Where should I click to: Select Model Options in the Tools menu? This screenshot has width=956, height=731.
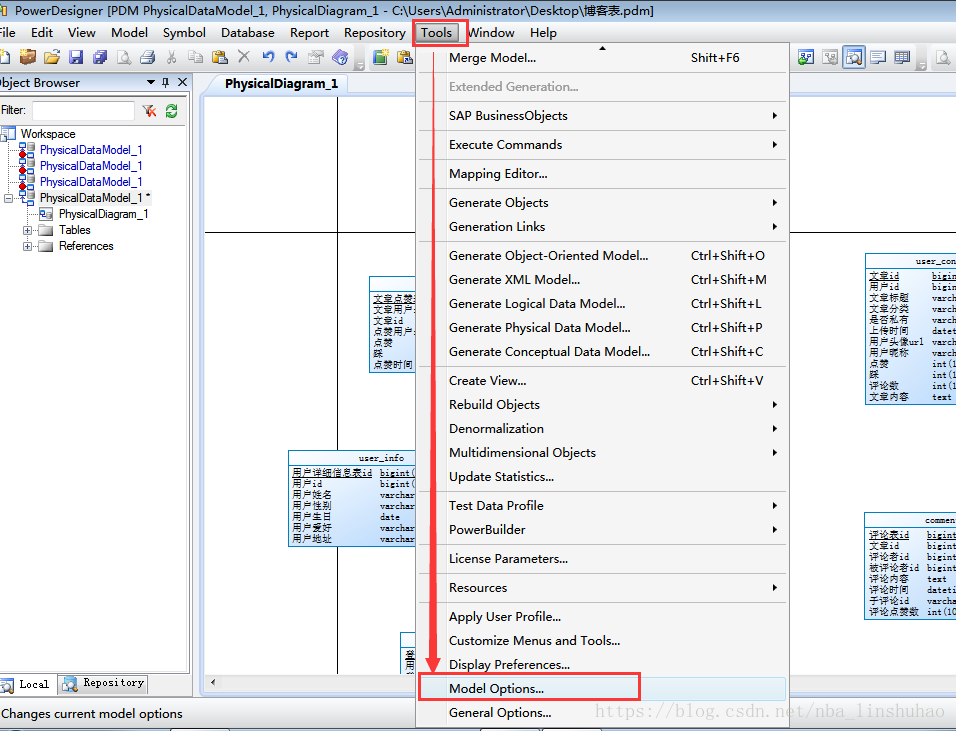[x=602, y=688]
